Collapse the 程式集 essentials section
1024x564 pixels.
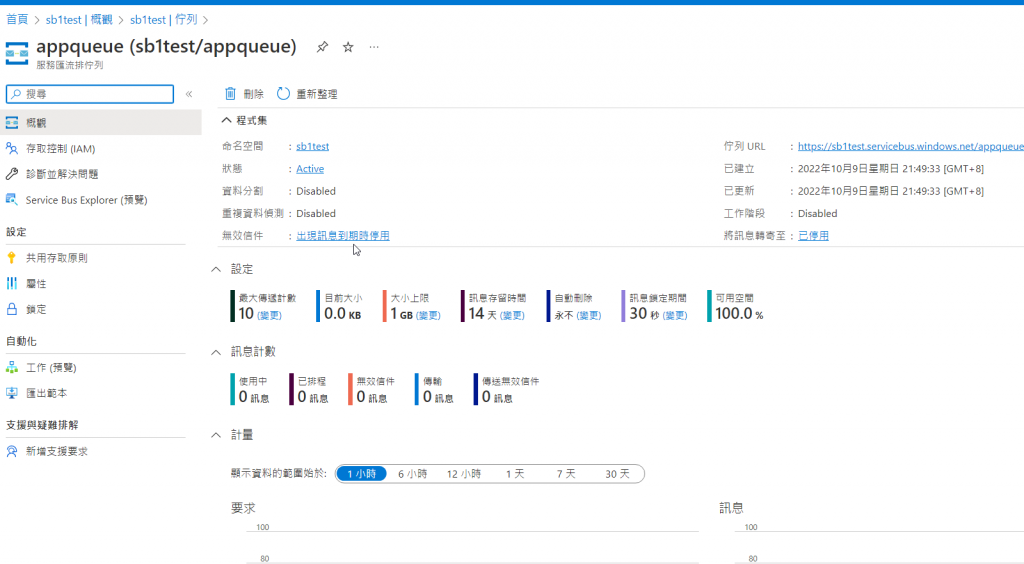click(x=226, y=120)
